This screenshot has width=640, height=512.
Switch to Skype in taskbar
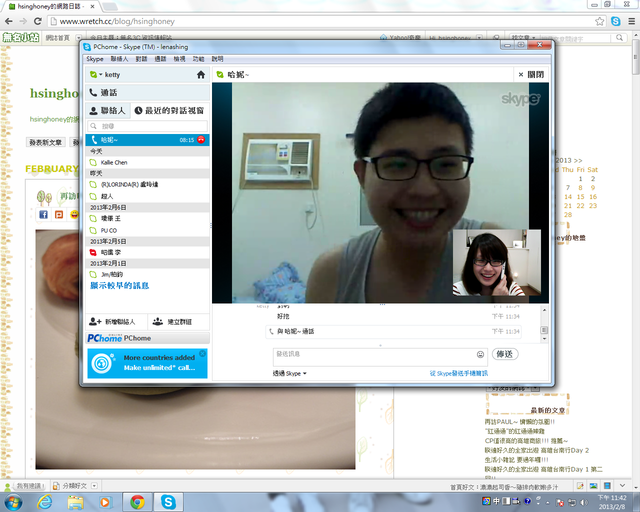[x=168, y=502]
